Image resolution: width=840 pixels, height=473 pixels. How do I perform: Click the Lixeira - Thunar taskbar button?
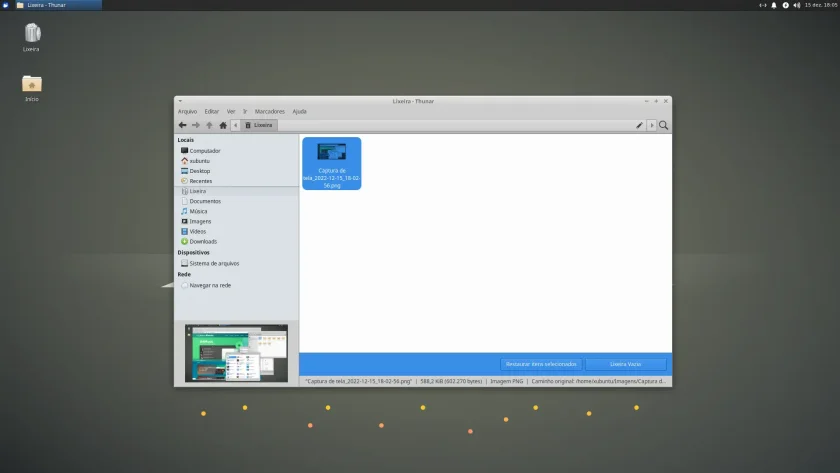click(57, 5)
